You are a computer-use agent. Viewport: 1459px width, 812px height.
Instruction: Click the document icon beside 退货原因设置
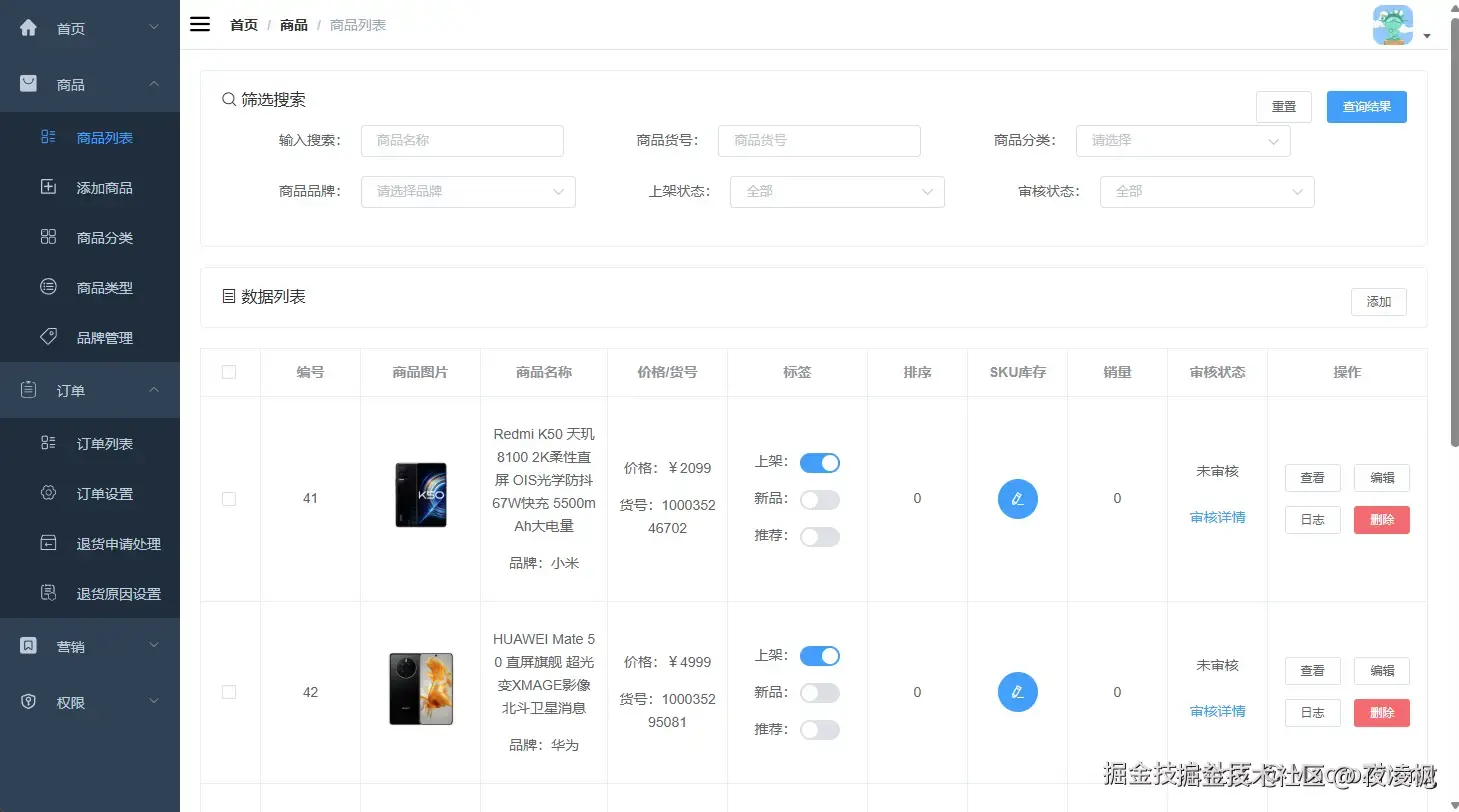48,593
